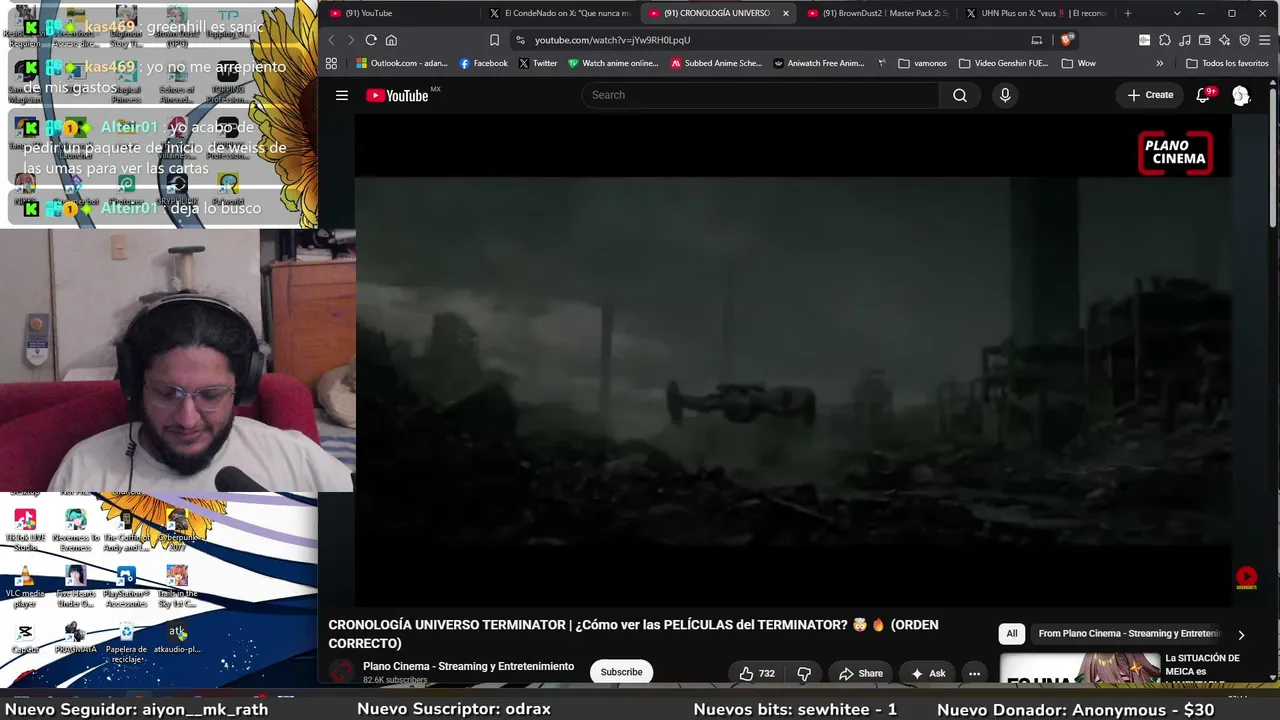The width and height of the screenshot is (1280, 720).
Task: Open the browser tab search dropdown arrow
Action: click(1177, 13)
